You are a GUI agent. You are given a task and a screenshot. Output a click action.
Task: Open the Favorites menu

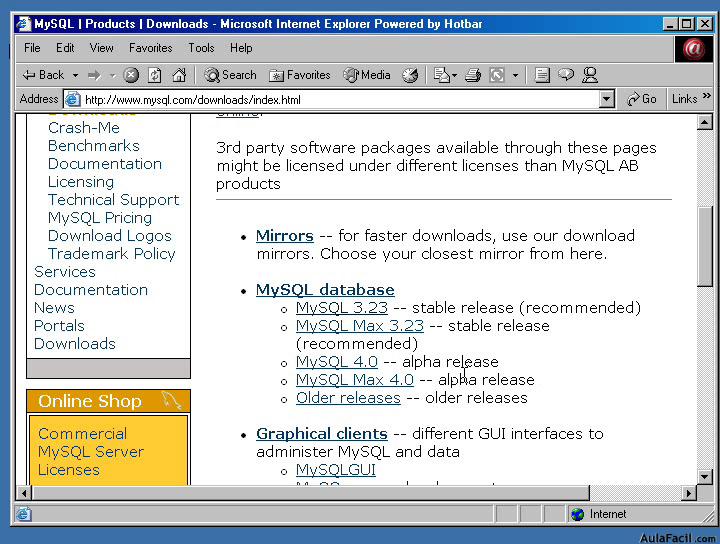(151, 48)
